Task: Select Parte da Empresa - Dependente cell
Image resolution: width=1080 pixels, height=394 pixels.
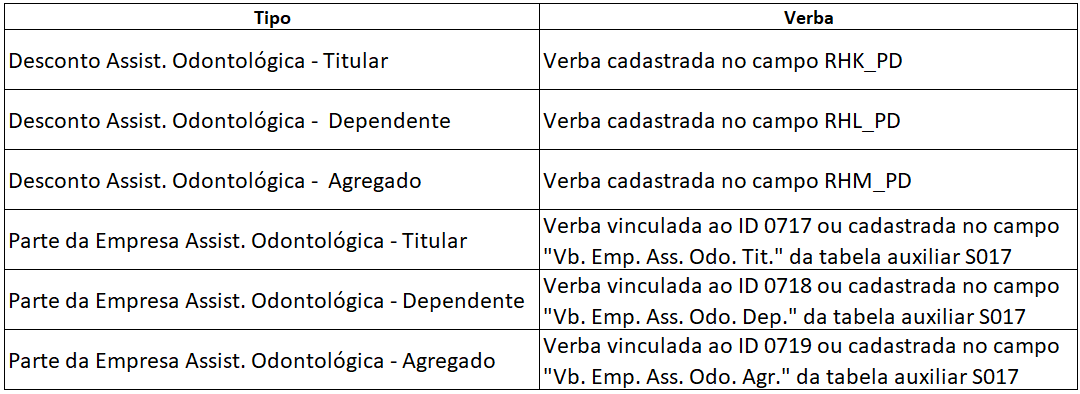Action: [x=272, y=300]
